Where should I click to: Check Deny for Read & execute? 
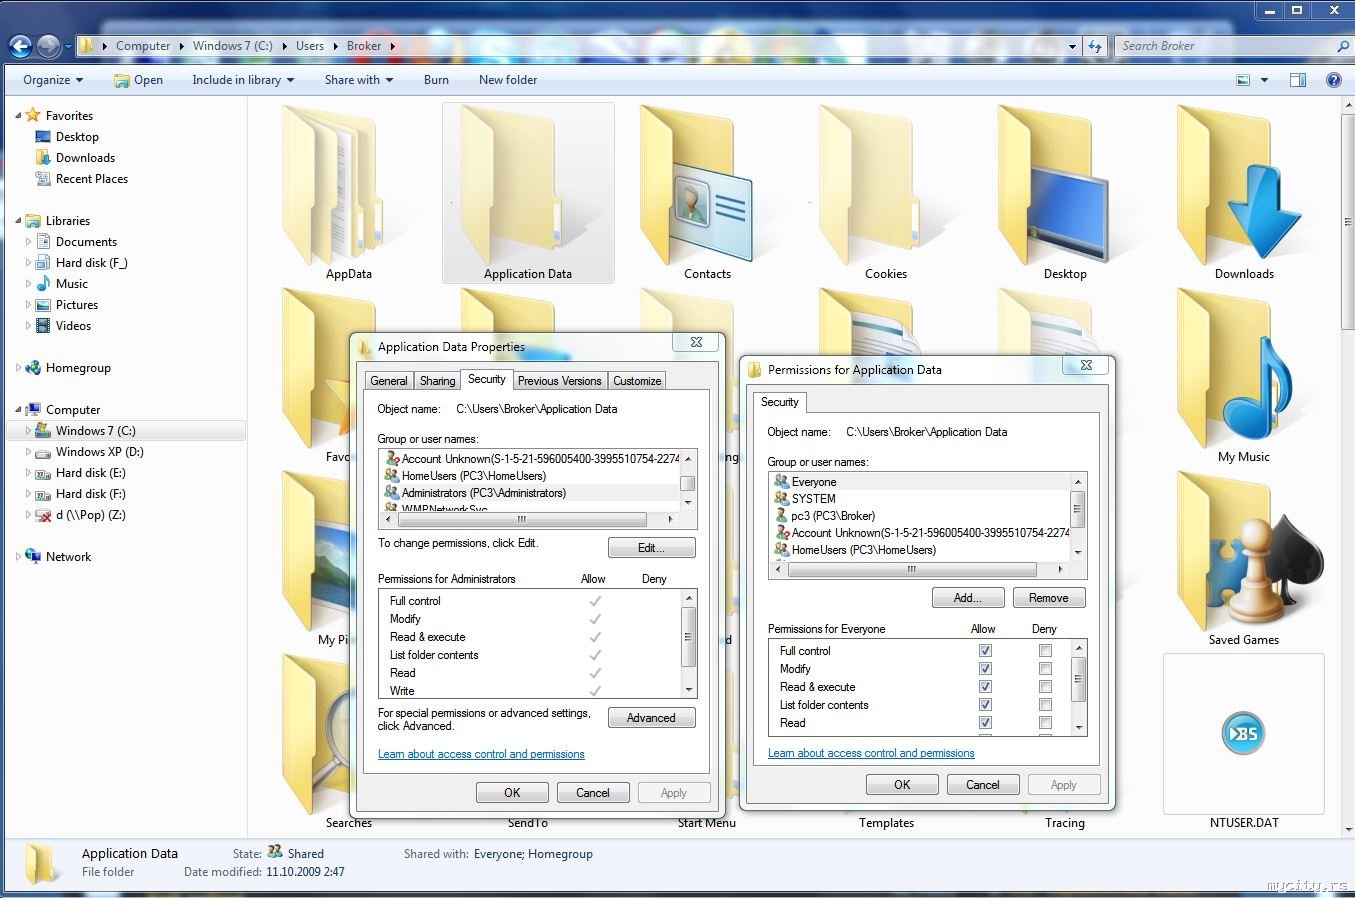1045,687
